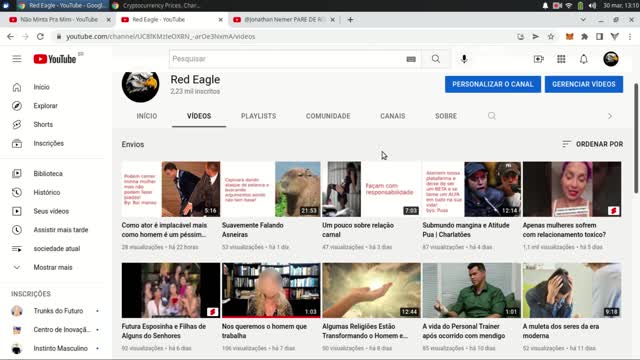The height and width of the screenshot is (360, 640).
Task: Open video titled Suavemente Falando Asneiras
Action: coord(252,230)
